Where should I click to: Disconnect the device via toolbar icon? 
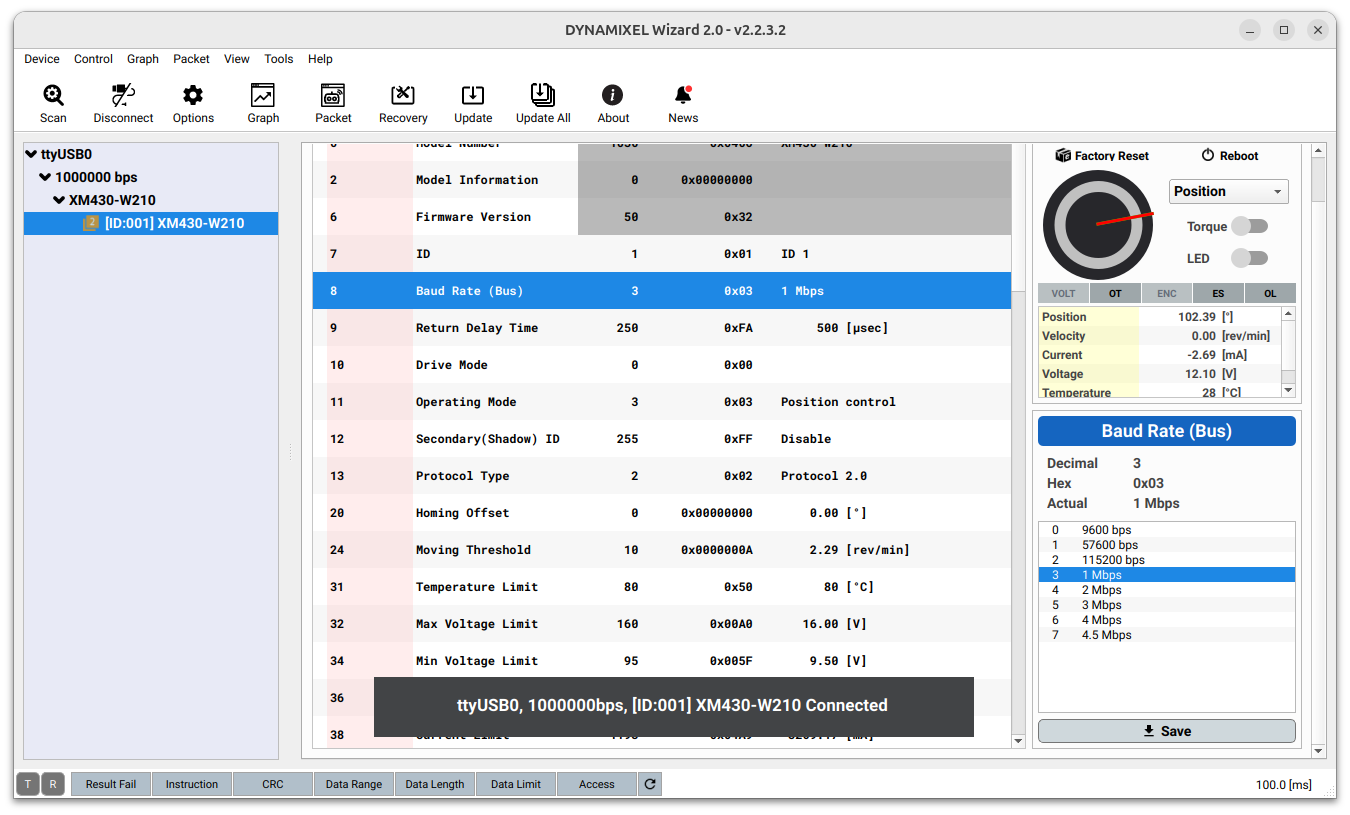[x=123, y=96]
